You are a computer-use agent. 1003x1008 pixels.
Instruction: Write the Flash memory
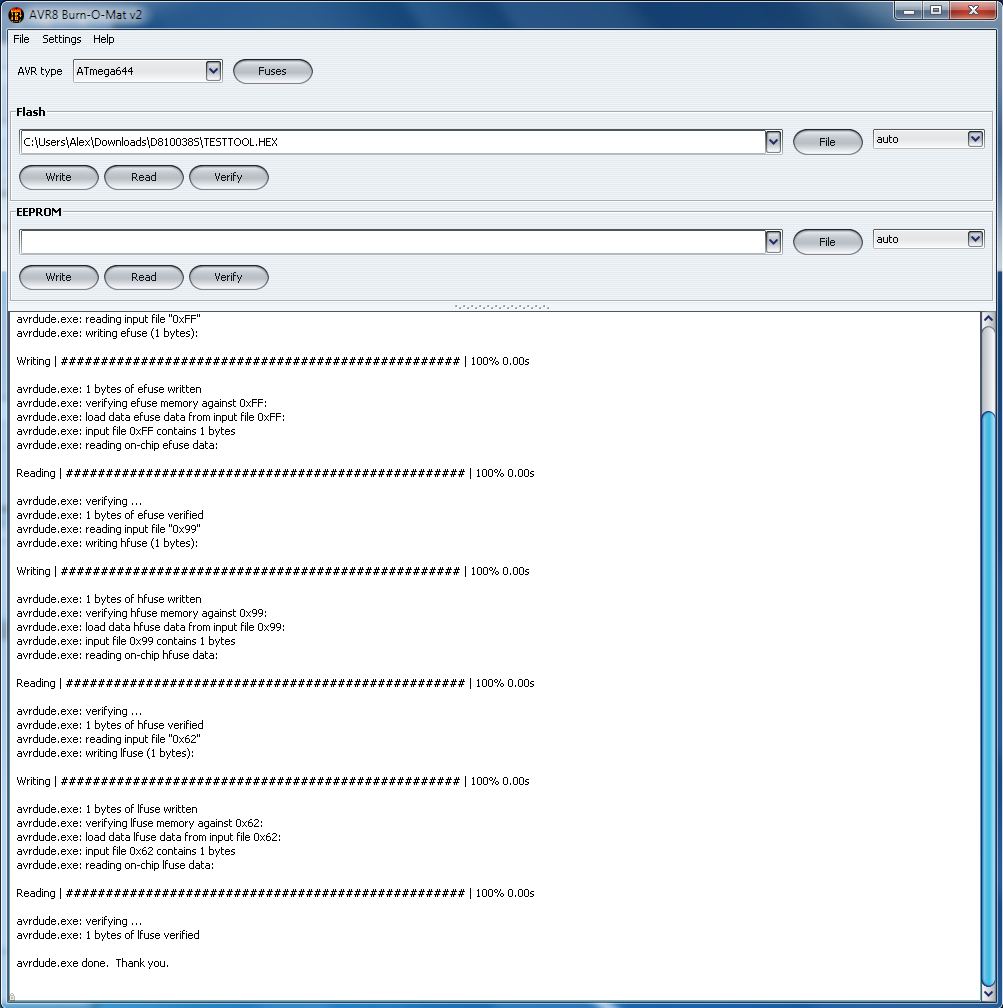[x=59, y=177]
